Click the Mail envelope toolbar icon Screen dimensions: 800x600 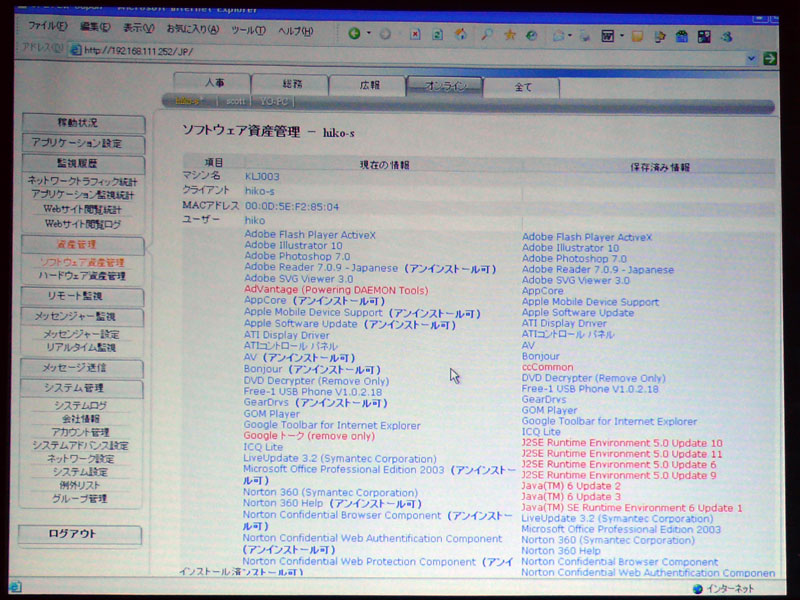(x=558, y=36)
